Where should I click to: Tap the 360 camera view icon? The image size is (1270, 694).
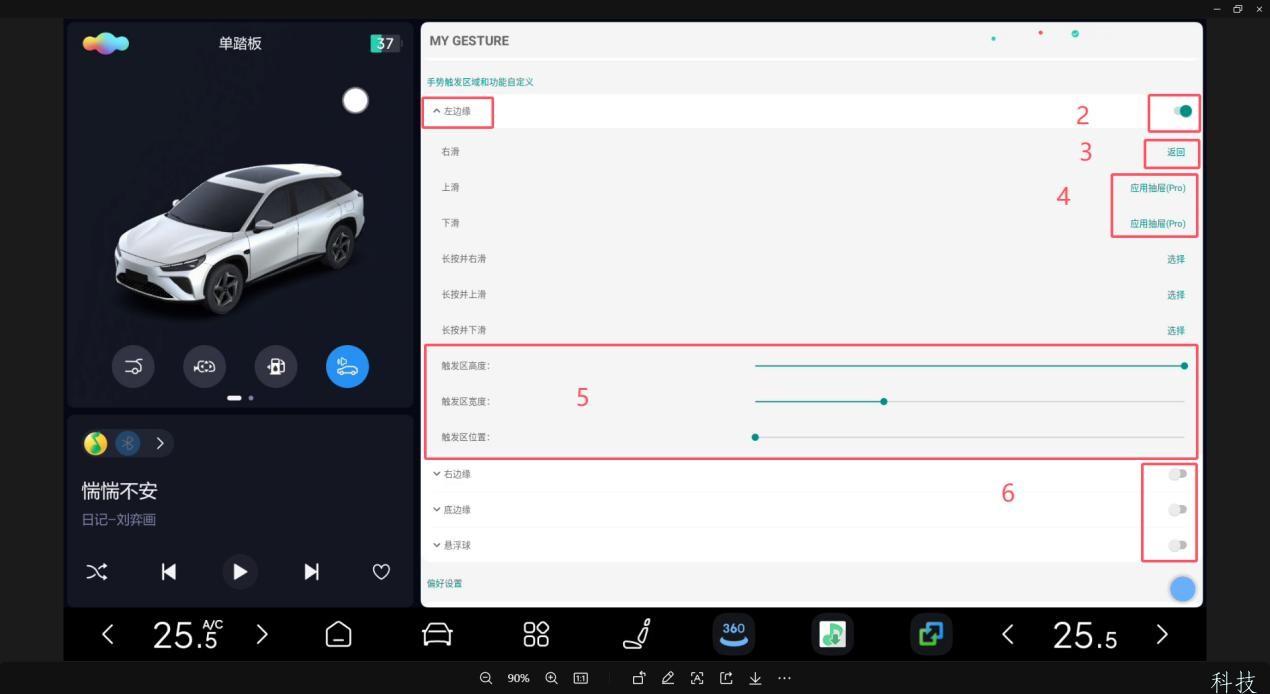(x=734, y=634)
